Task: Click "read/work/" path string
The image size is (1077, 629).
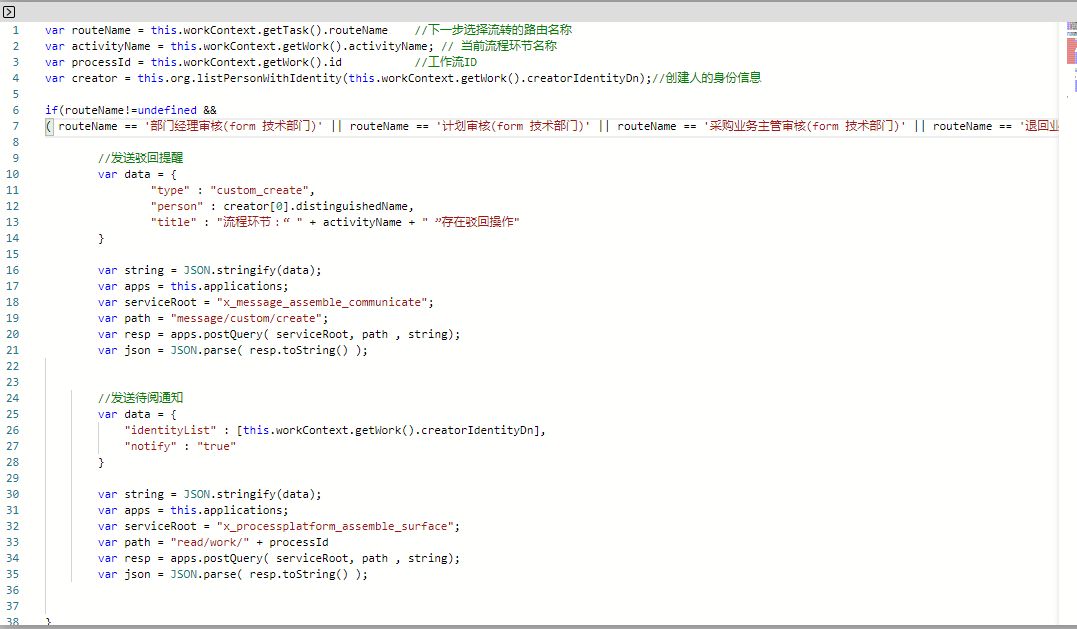Action: point(210,542)
